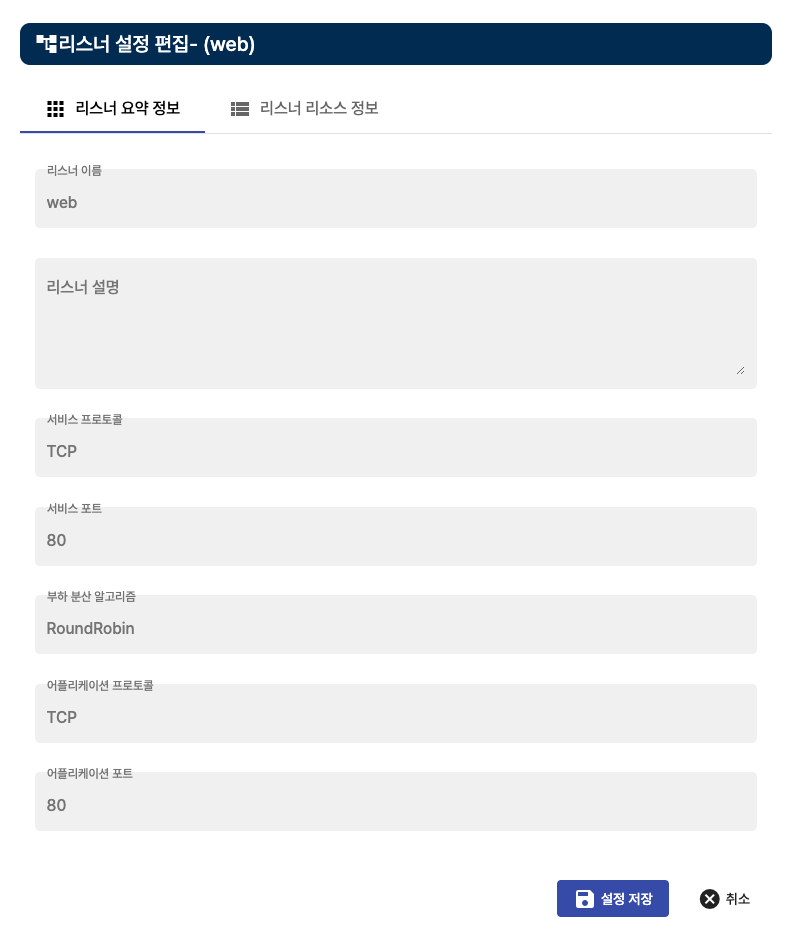
Task: Click into the 리스너 설명 text area
Action: pyautogui.click(x=395, y=323)
